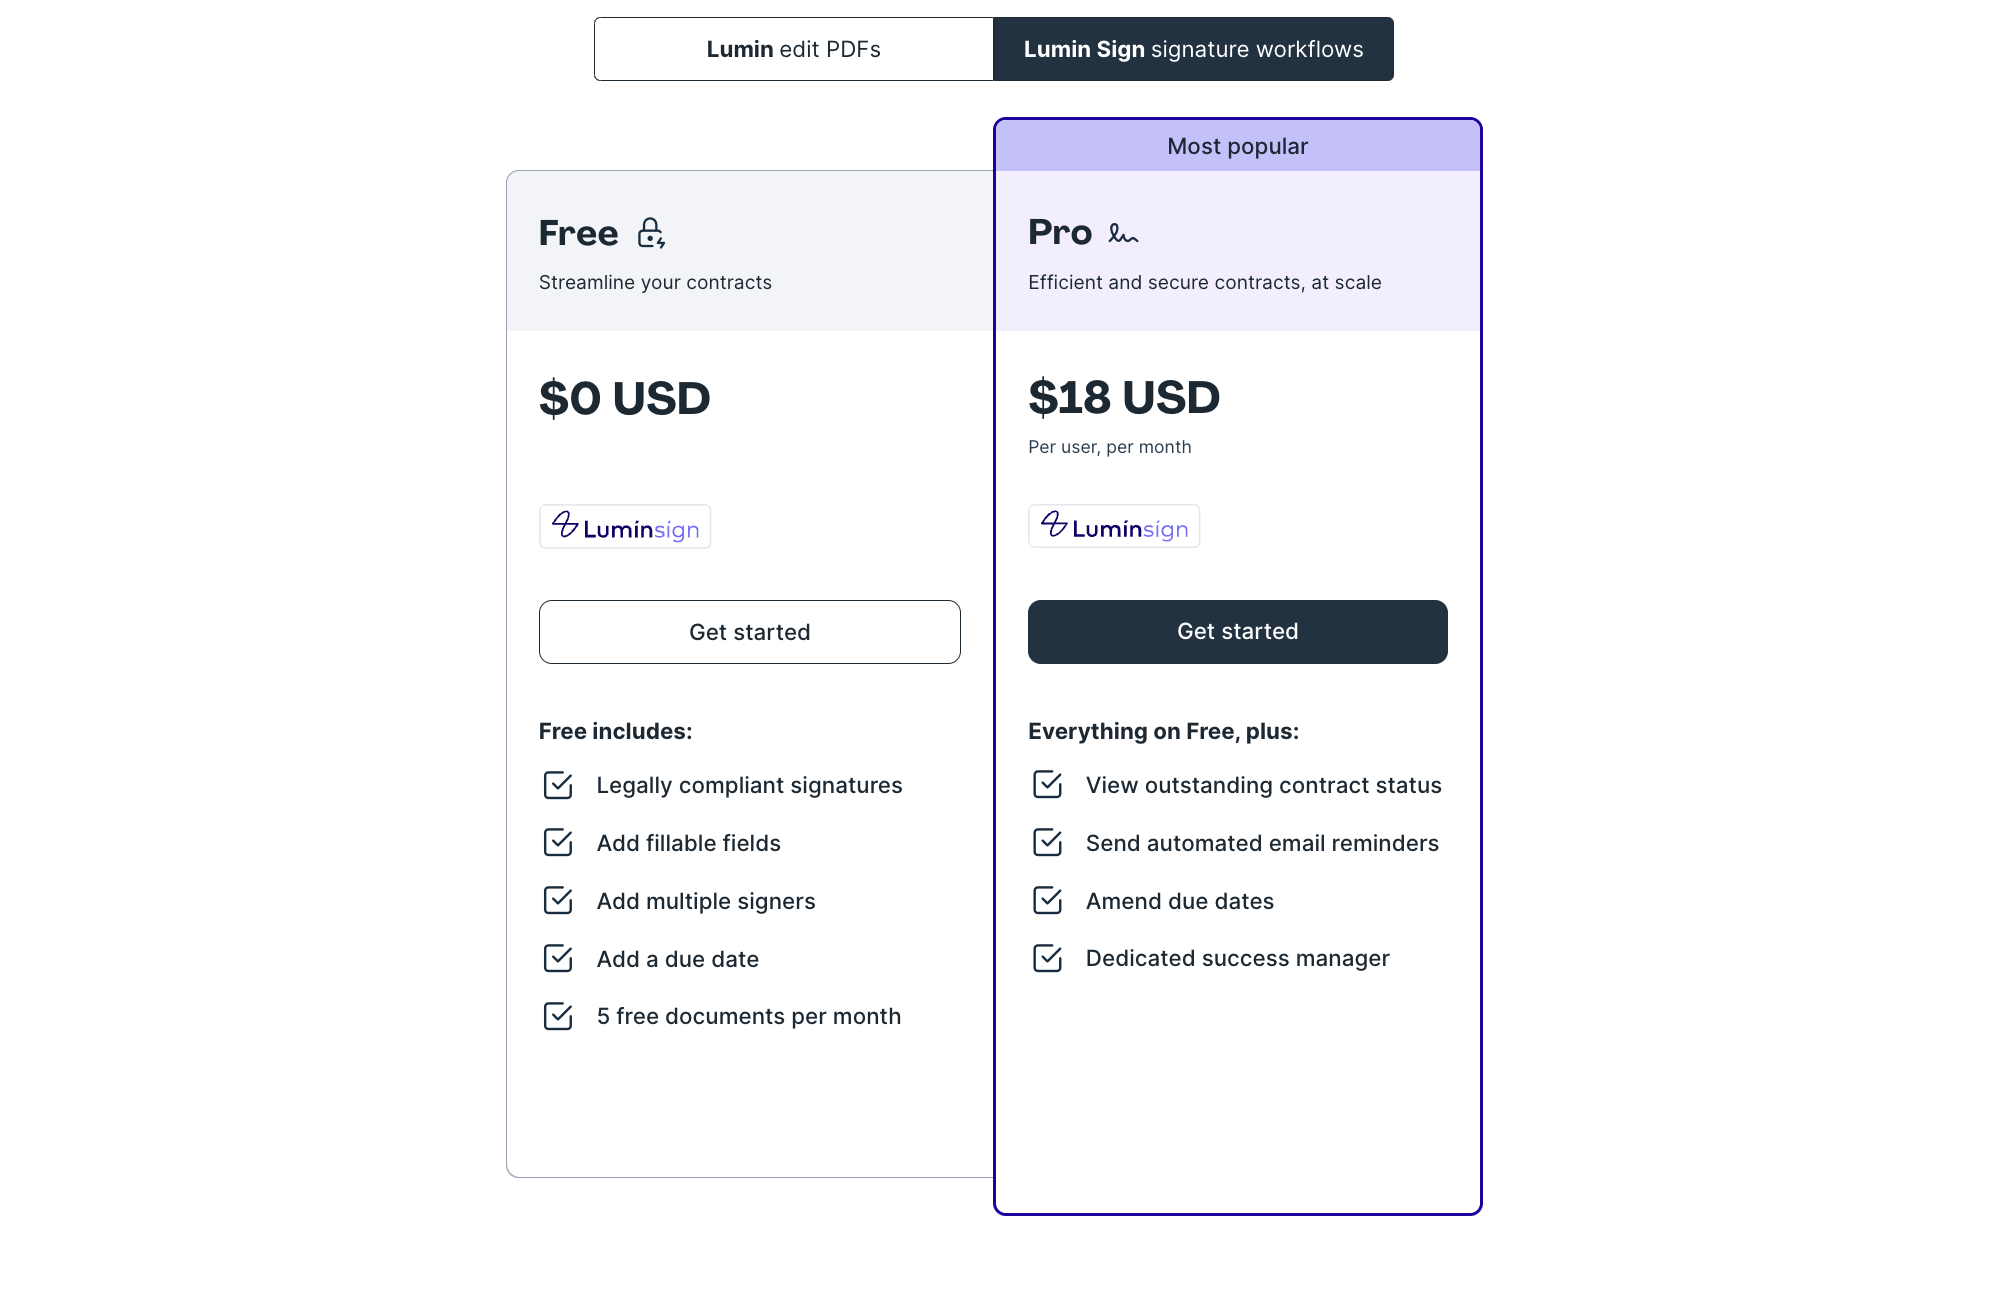Click the Most popular banner

tap(1237, 146)
